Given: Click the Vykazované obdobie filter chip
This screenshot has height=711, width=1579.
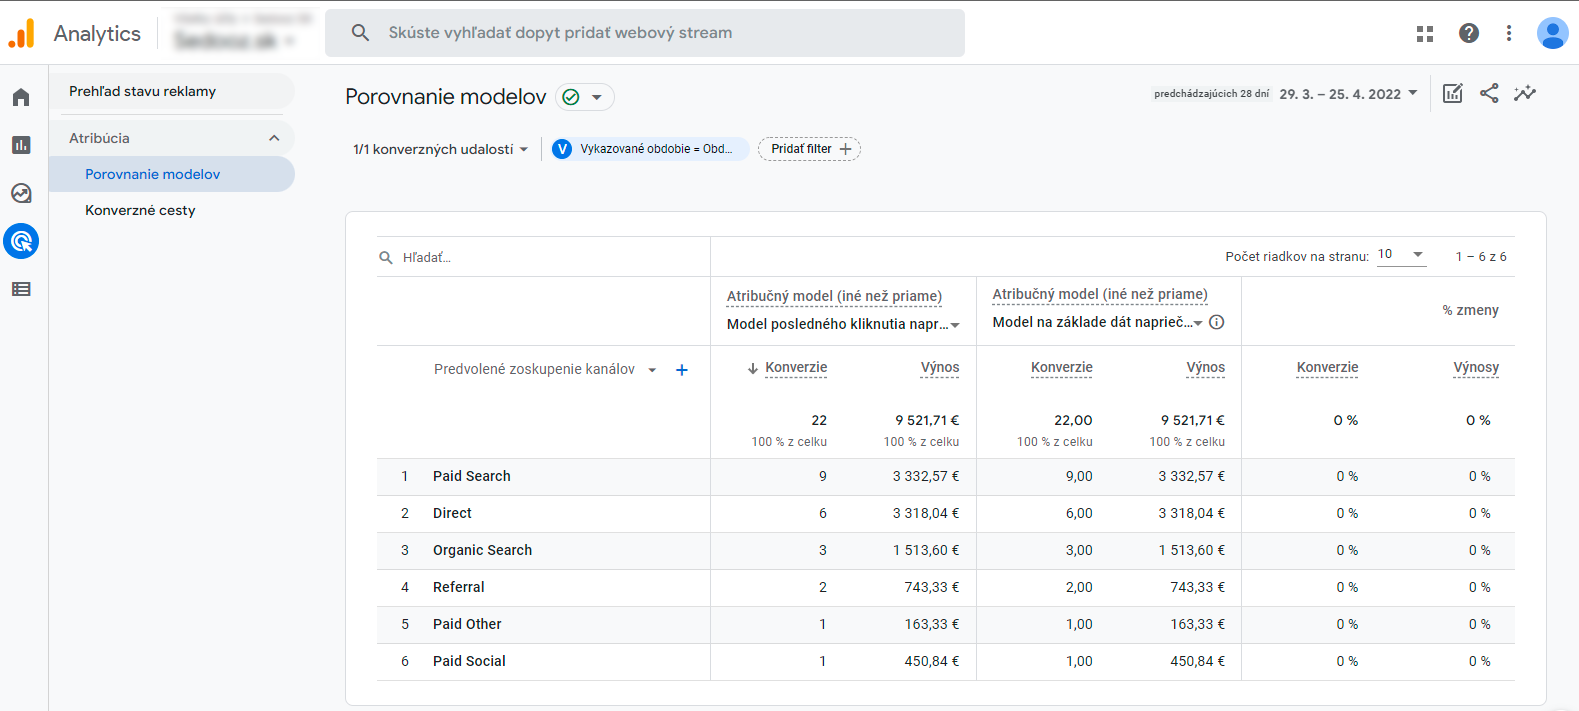Looking at the screenshot, I should coord(650,149).
